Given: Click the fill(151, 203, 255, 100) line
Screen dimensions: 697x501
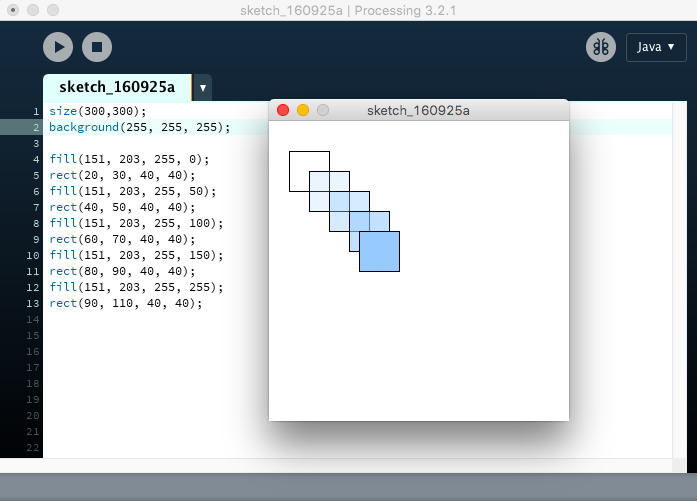Looking at the screenshot, I should (136, 223).
